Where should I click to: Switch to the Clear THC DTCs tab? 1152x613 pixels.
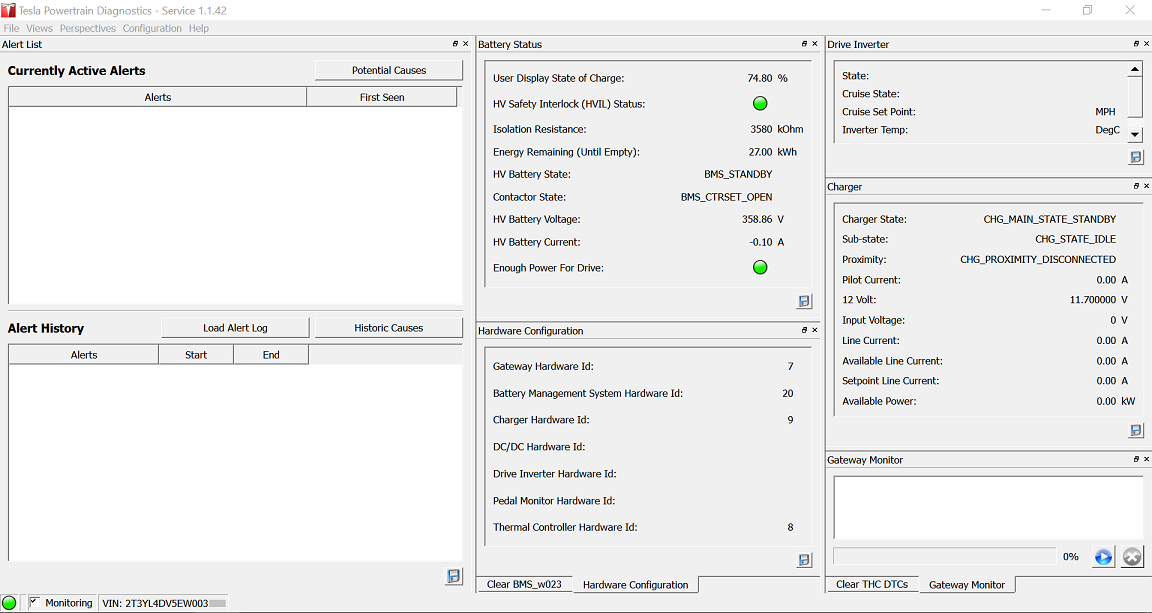(x=872, y=584)
